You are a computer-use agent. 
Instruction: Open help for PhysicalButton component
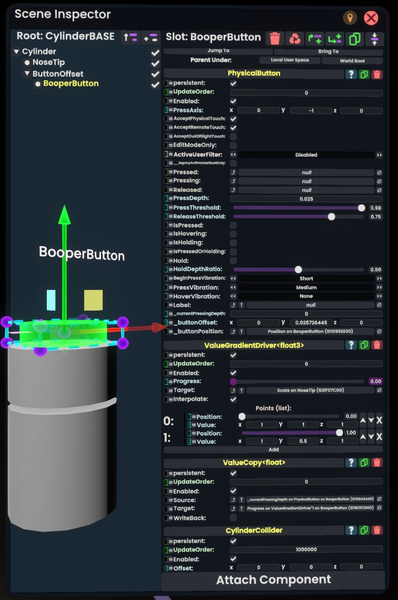(351, 74)
